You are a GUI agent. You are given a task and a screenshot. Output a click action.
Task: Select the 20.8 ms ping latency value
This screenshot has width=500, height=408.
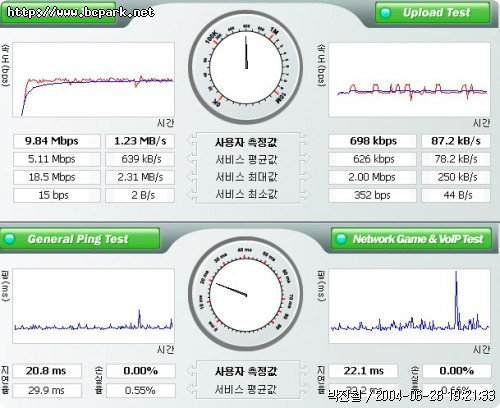point(46,371)
